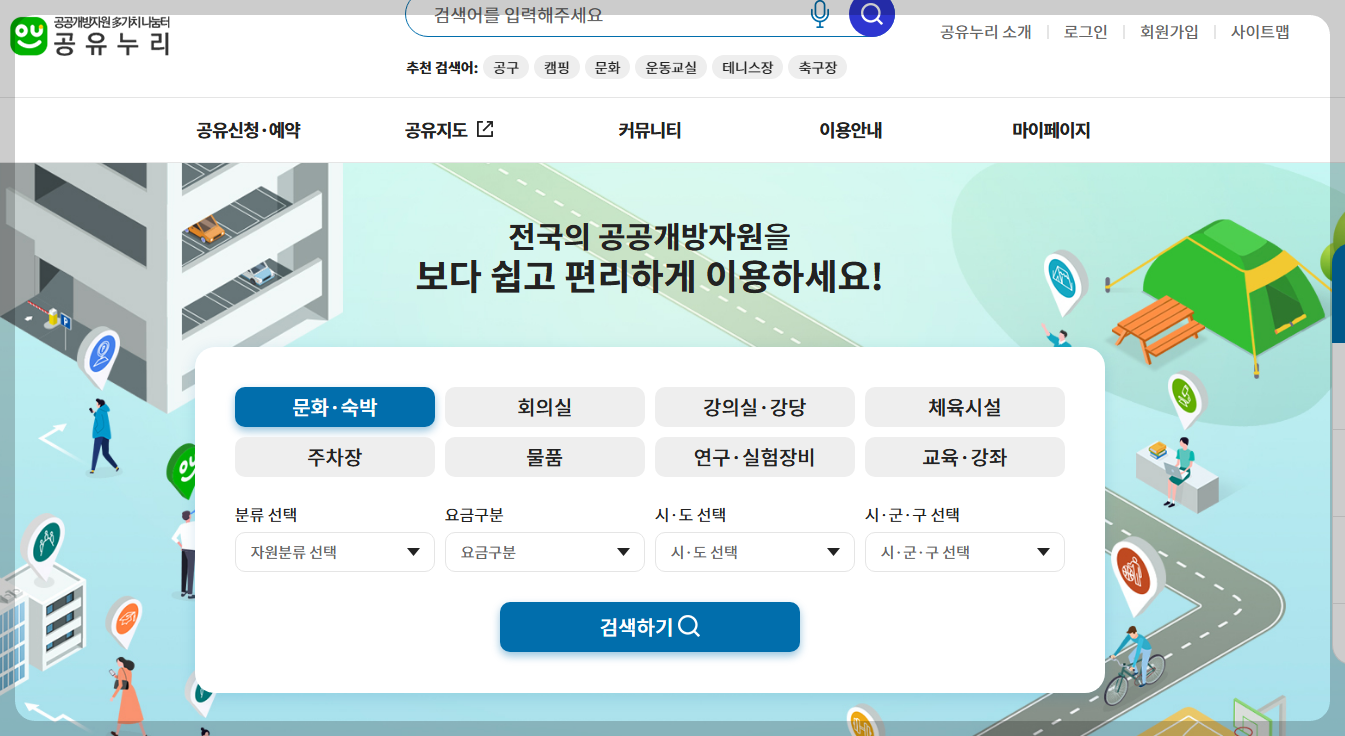Select the 체육시설 category tab
Image resolution: width=1345 pixels, height=736 pixels.
tap(965, 407)
